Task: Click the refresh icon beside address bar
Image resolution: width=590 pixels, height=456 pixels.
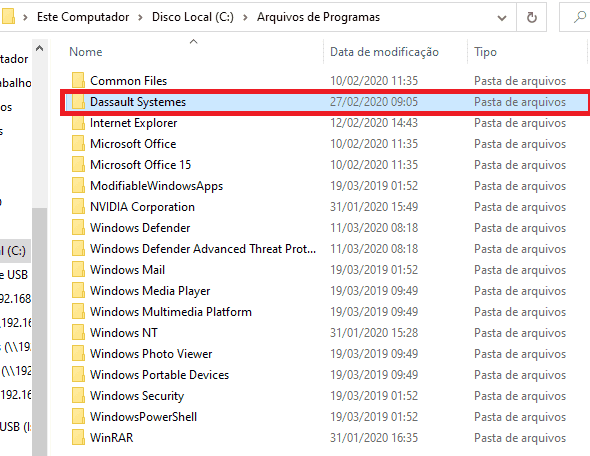Action: pos(531,17)
